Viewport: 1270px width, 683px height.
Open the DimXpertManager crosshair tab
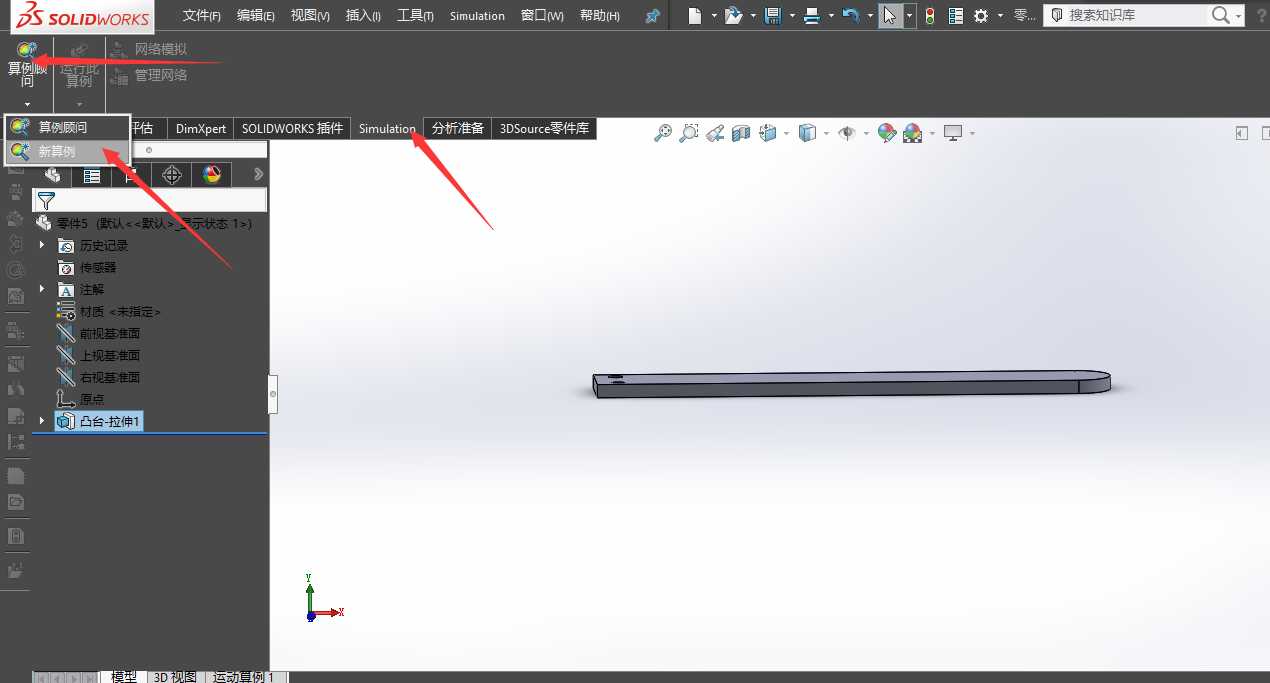click(172, 175)
